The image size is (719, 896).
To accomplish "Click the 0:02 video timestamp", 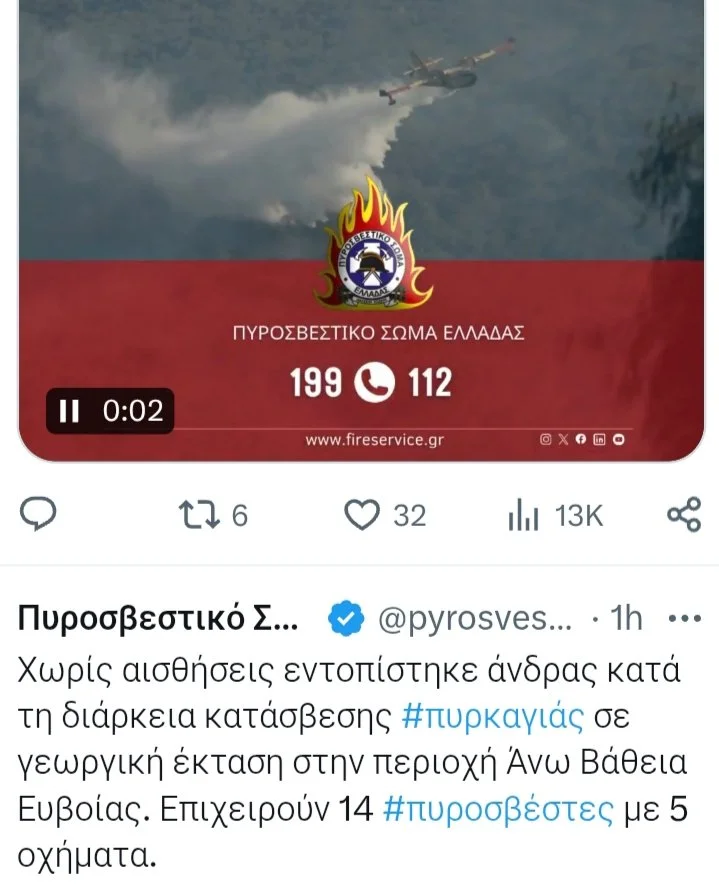I will (133, 410).
